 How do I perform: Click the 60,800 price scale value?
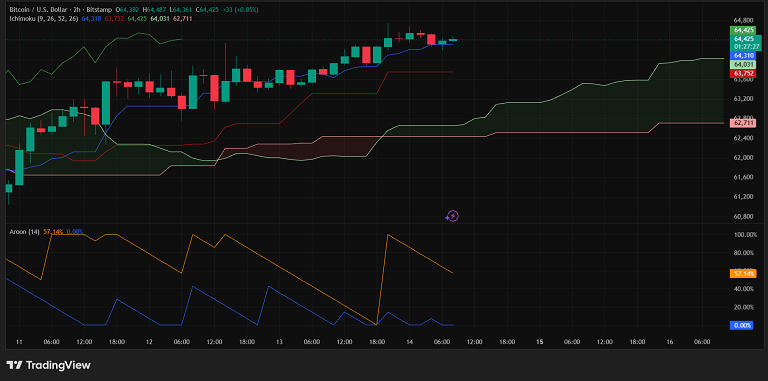pos(744,216)
